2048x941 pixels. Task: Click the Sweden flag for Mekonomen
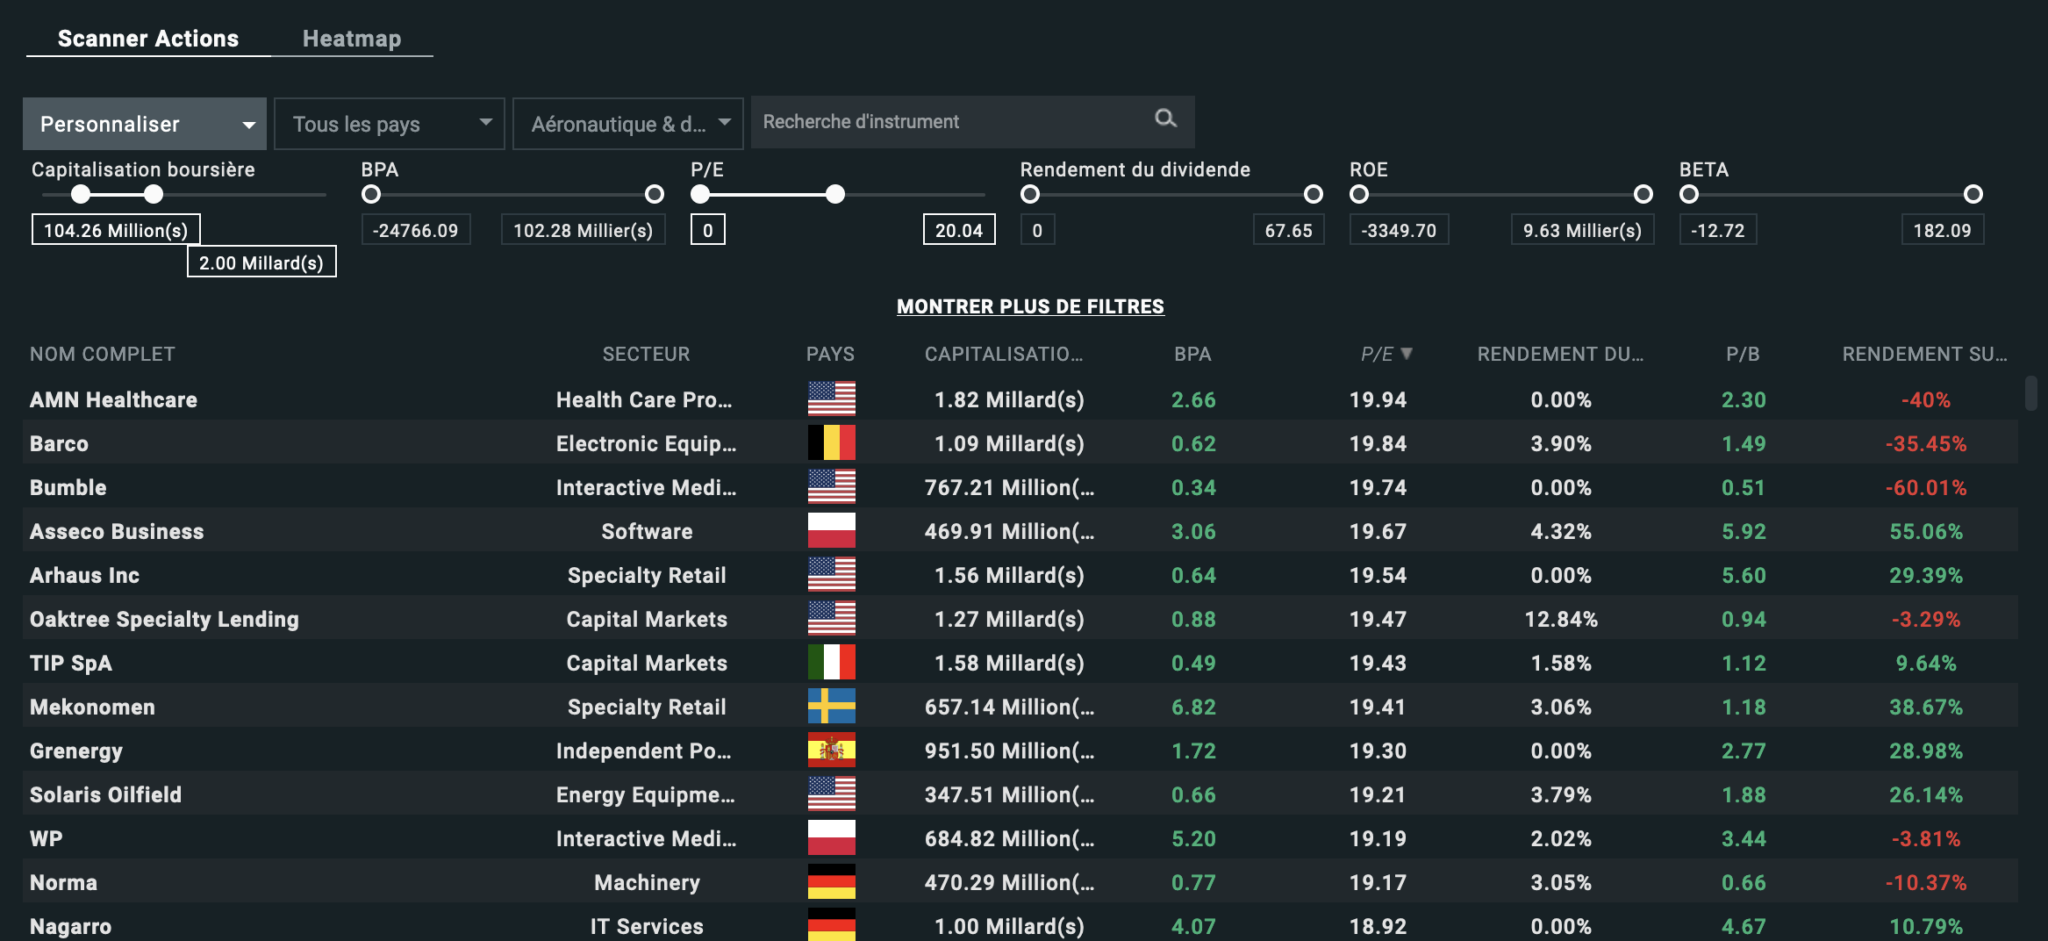click(x=831, y=706)
